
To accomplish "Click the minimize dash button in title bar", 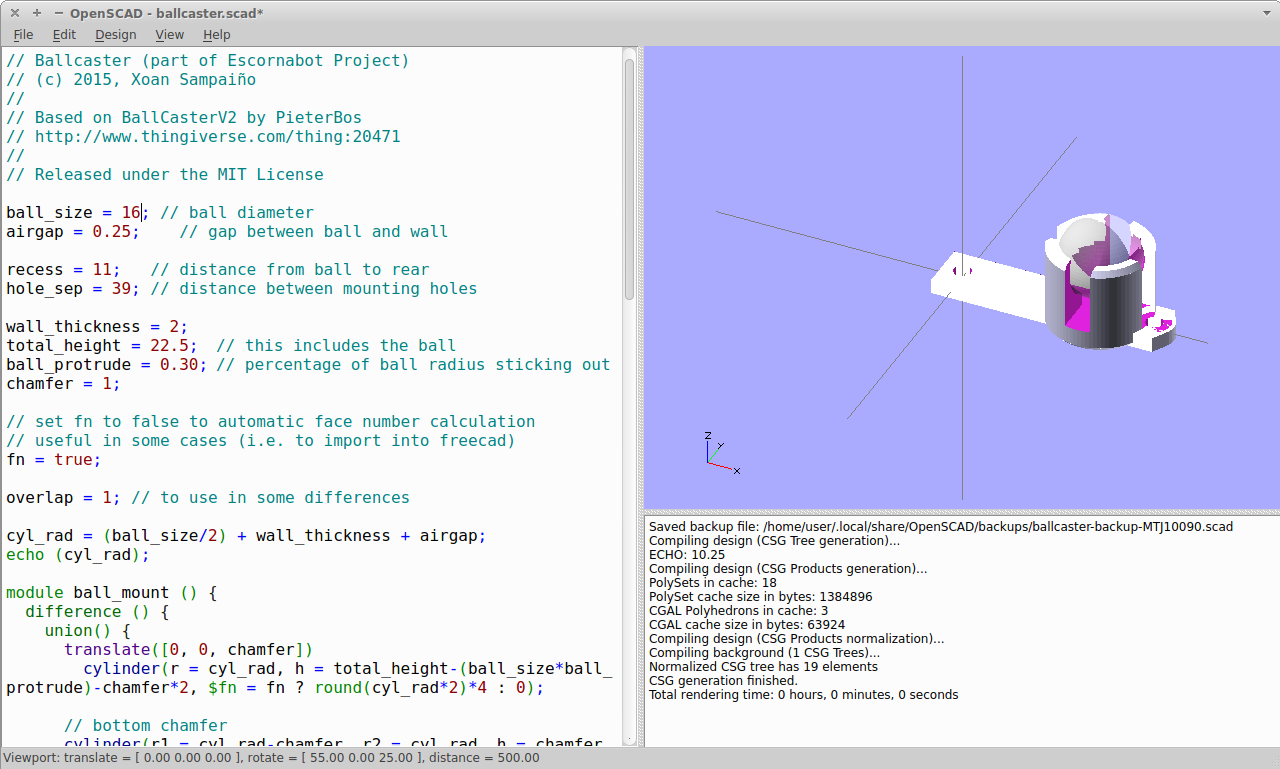I will click(x=59, y=13).
